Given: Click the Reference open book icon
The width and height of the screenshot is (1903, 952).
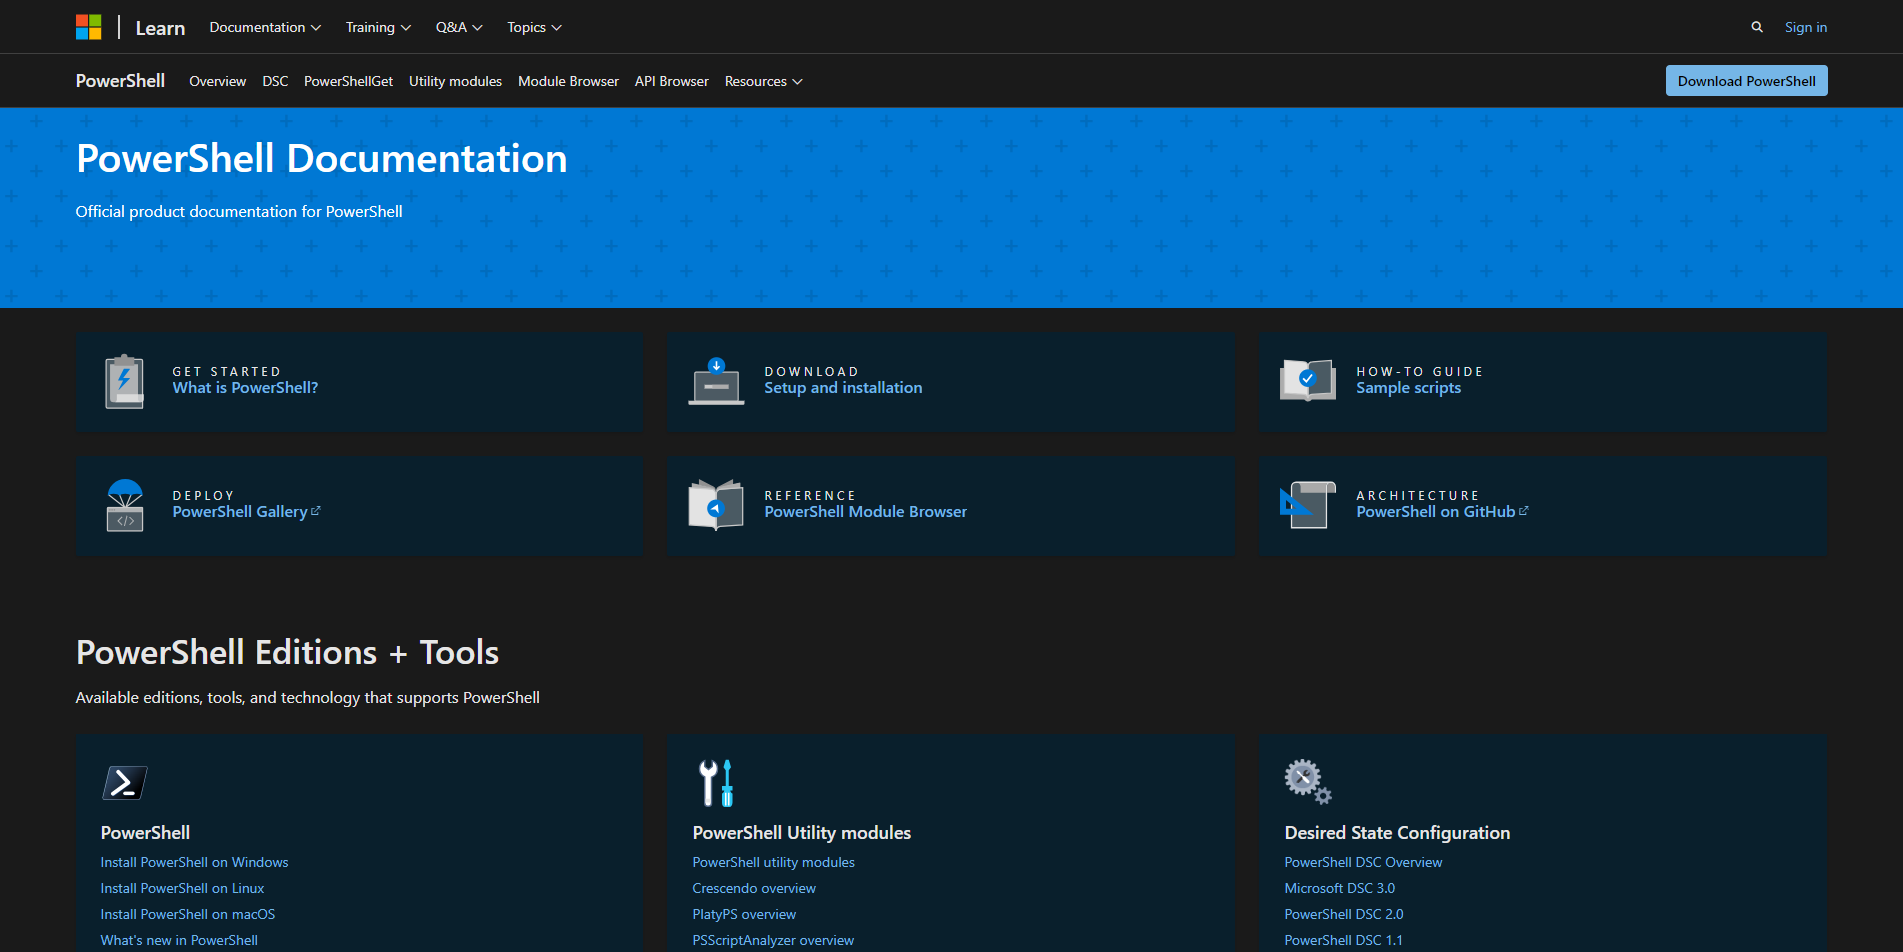Looking at the screenshot, I should [716, 505].
